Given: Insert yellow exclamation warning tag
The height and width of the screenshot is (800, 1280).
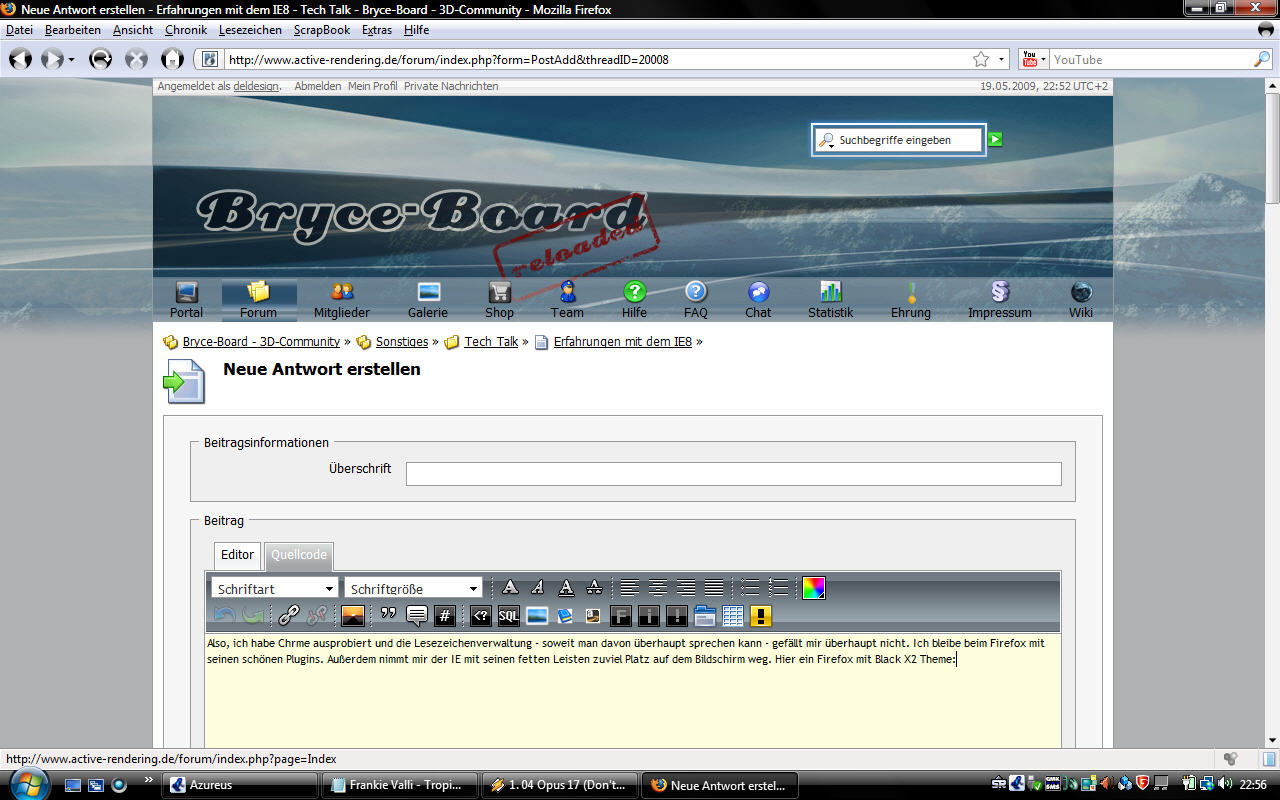Looking at the screenshot, I should [x=761, y=616].
